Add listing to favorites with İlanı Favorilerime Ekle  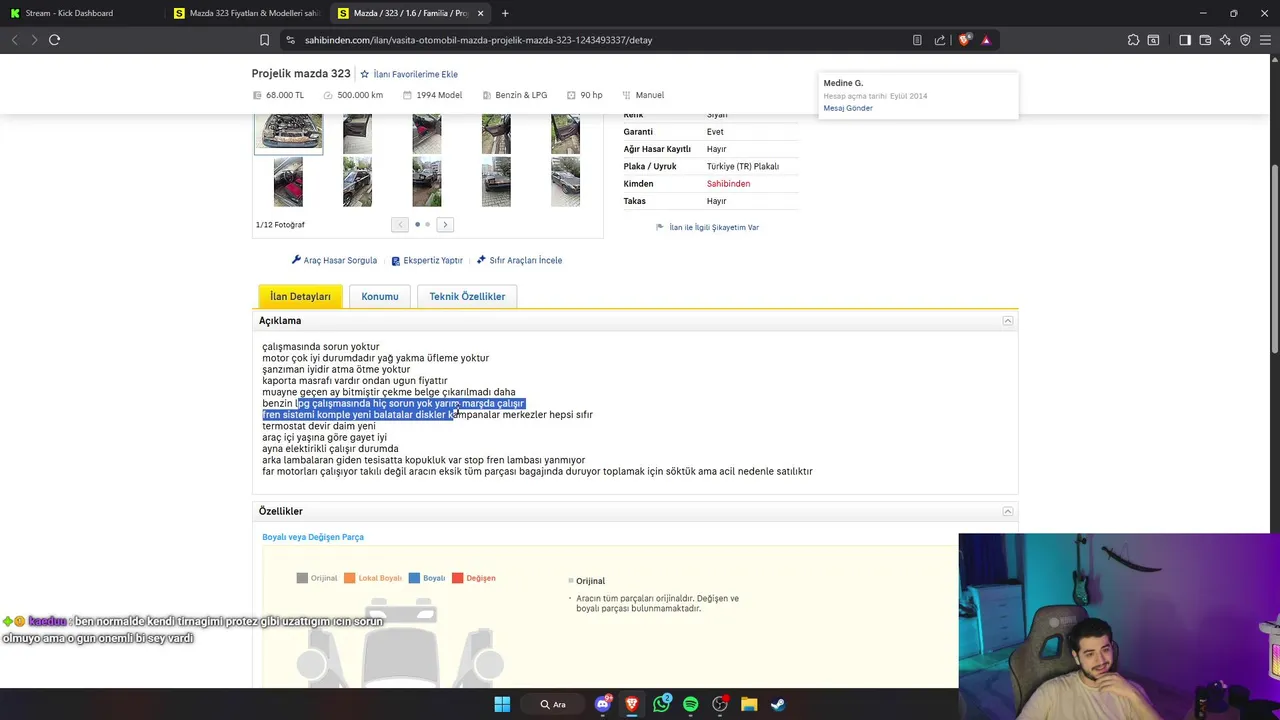point(409,74)
